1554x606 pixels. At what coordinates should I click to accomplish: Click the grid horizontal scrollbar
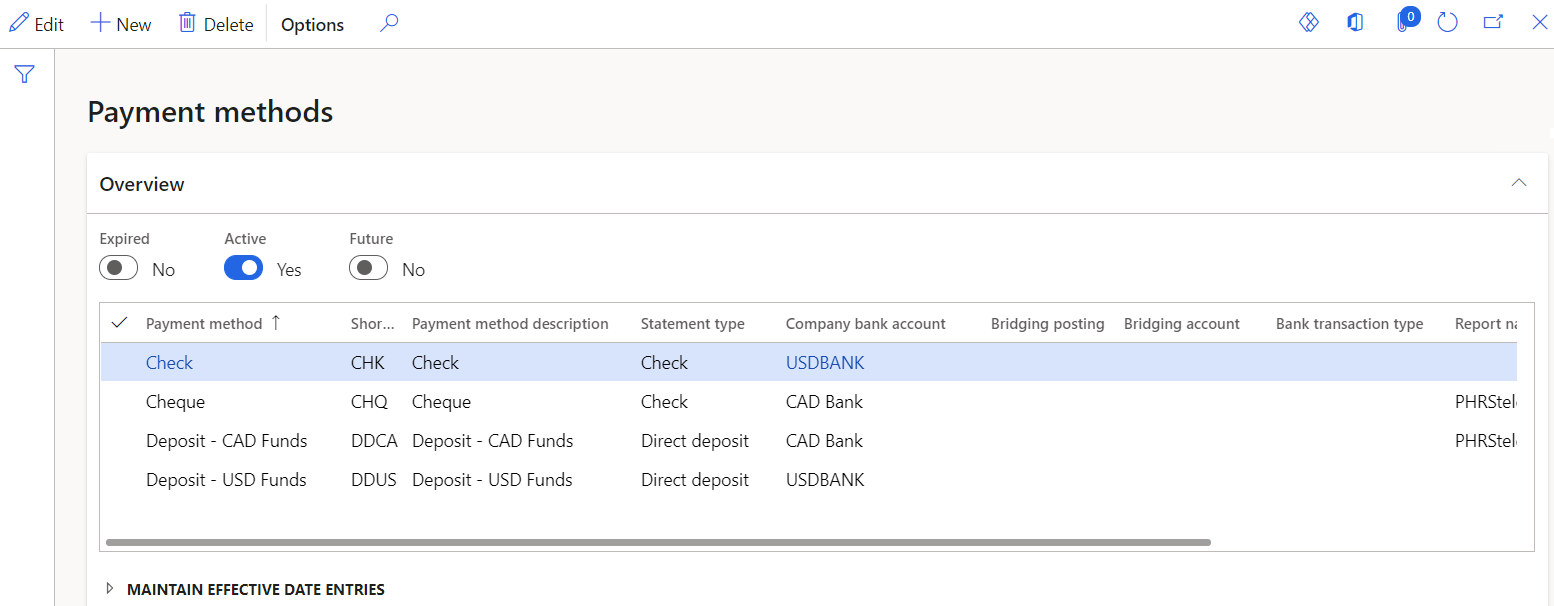pos(658,542)
